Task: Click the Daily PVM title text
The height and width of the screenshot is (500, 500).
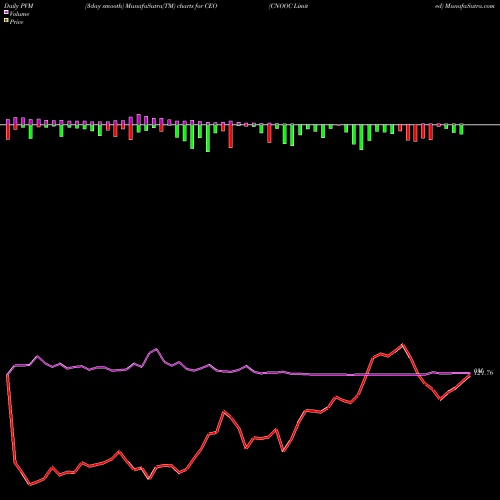Action: tap(20, 6)
